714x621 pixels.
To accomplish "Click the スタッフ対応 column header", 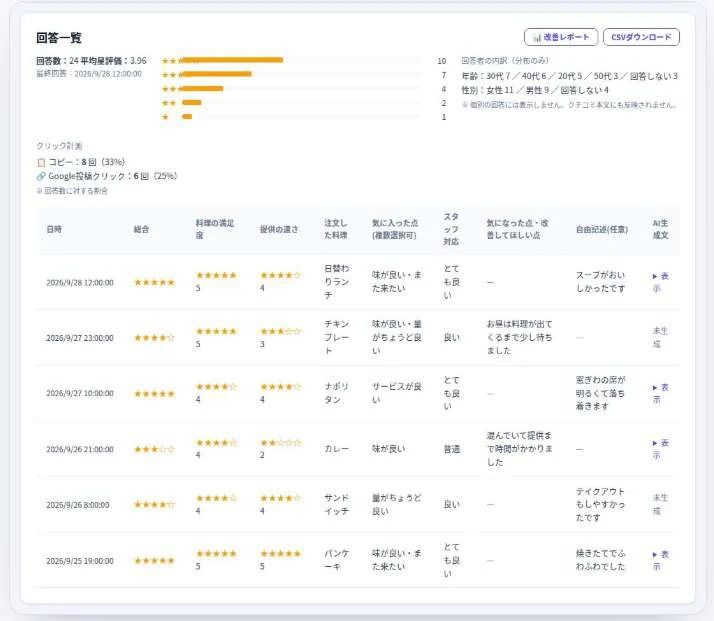I will (x=451, y=229).
